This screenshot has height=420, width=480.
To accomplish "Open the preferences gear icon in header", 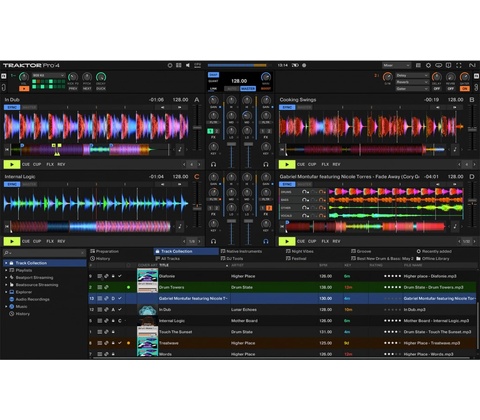I will pos(429,65).
